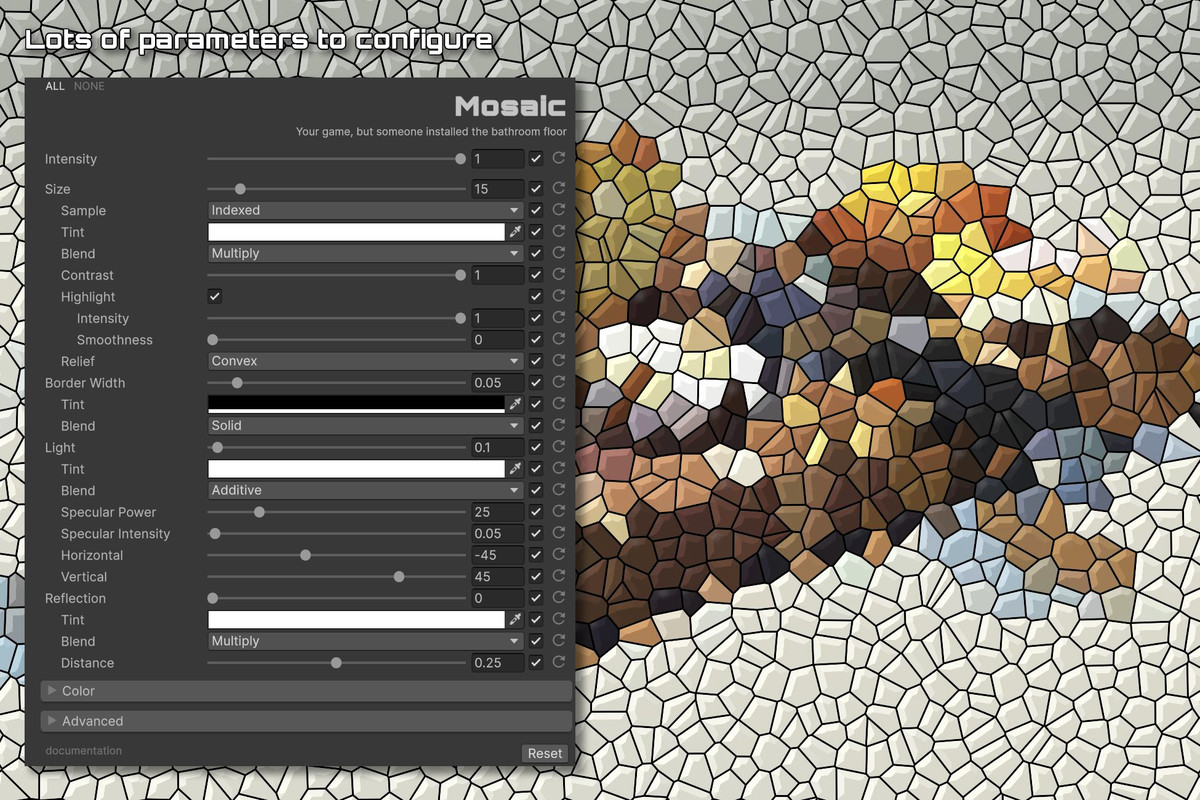Reset the Intensity parameter with its revert icon

pyautogui.click(x=559, y=158)
